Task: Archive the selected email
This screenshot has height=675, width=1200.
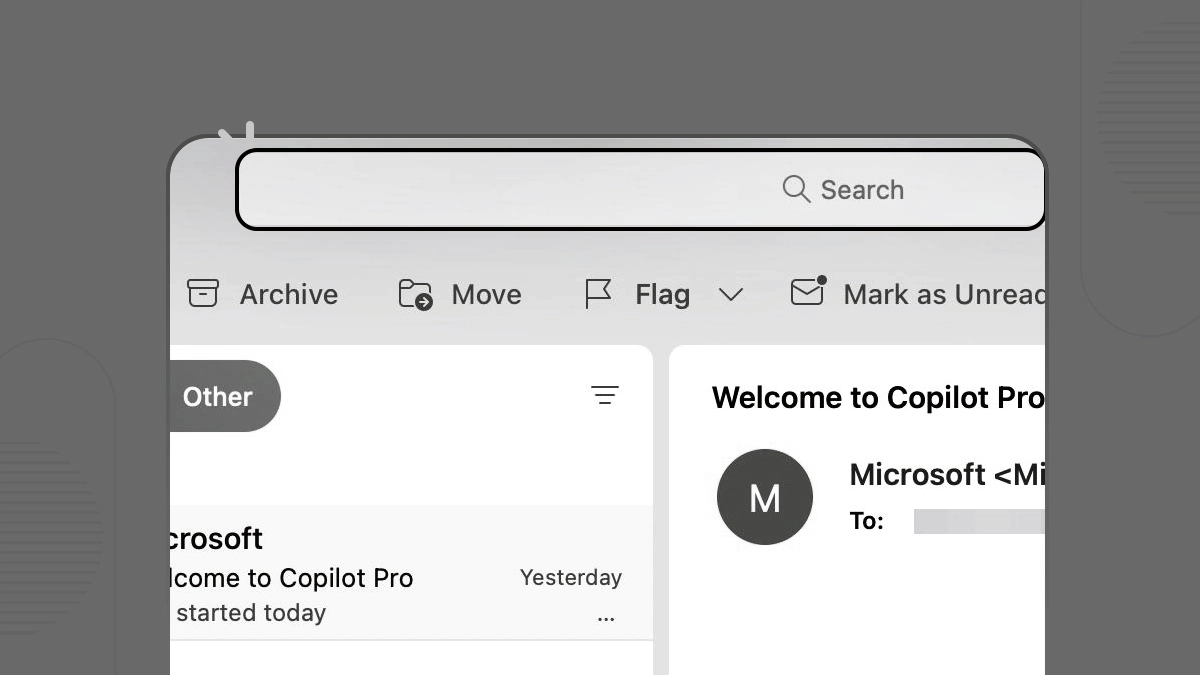Action: (263, 294)
